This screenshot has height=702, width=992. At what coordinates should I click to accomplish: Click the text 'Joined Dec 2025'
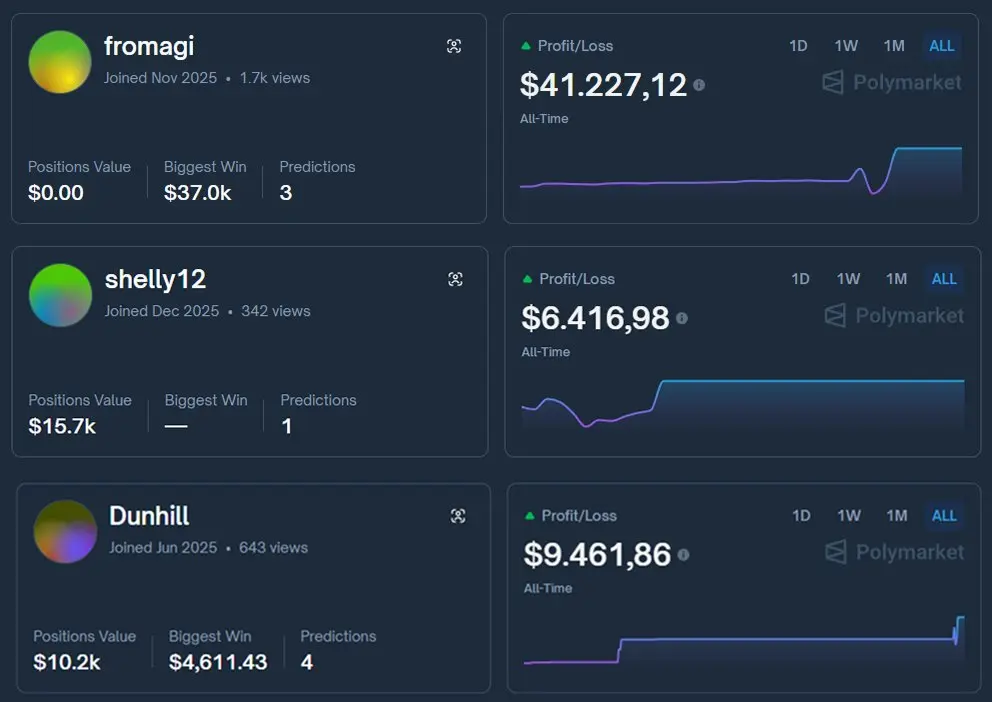(x=161, y=311)
